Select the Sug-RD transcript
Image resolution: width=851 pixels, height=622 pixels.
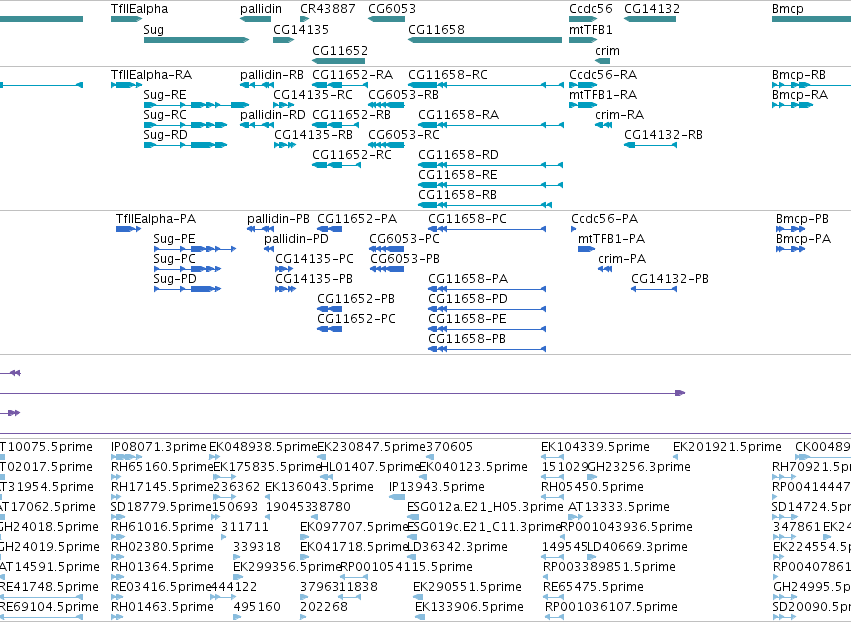click(185, 145)
